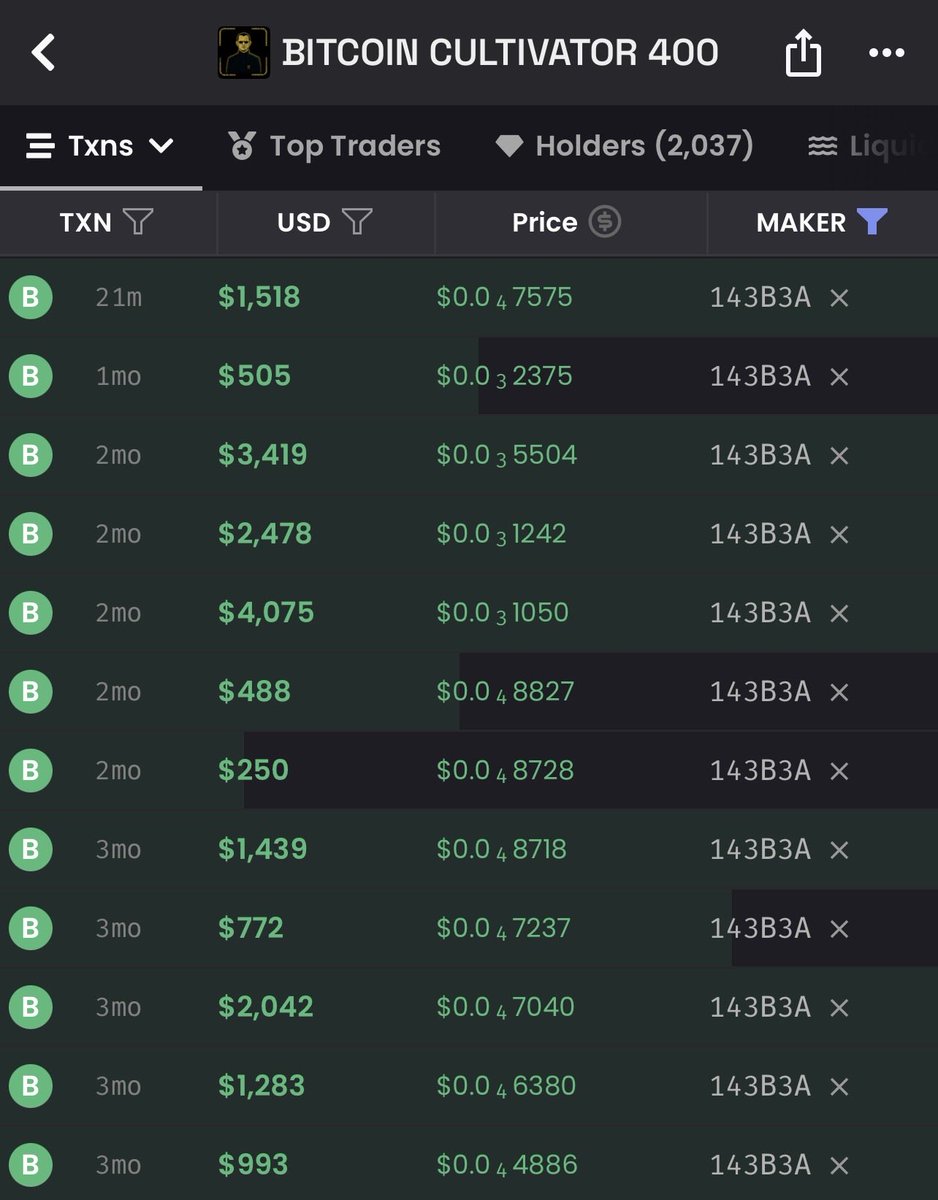This screenshot has width=938, height=1200.
Task: Select the $505 USD amount
Action: [254, 377]
